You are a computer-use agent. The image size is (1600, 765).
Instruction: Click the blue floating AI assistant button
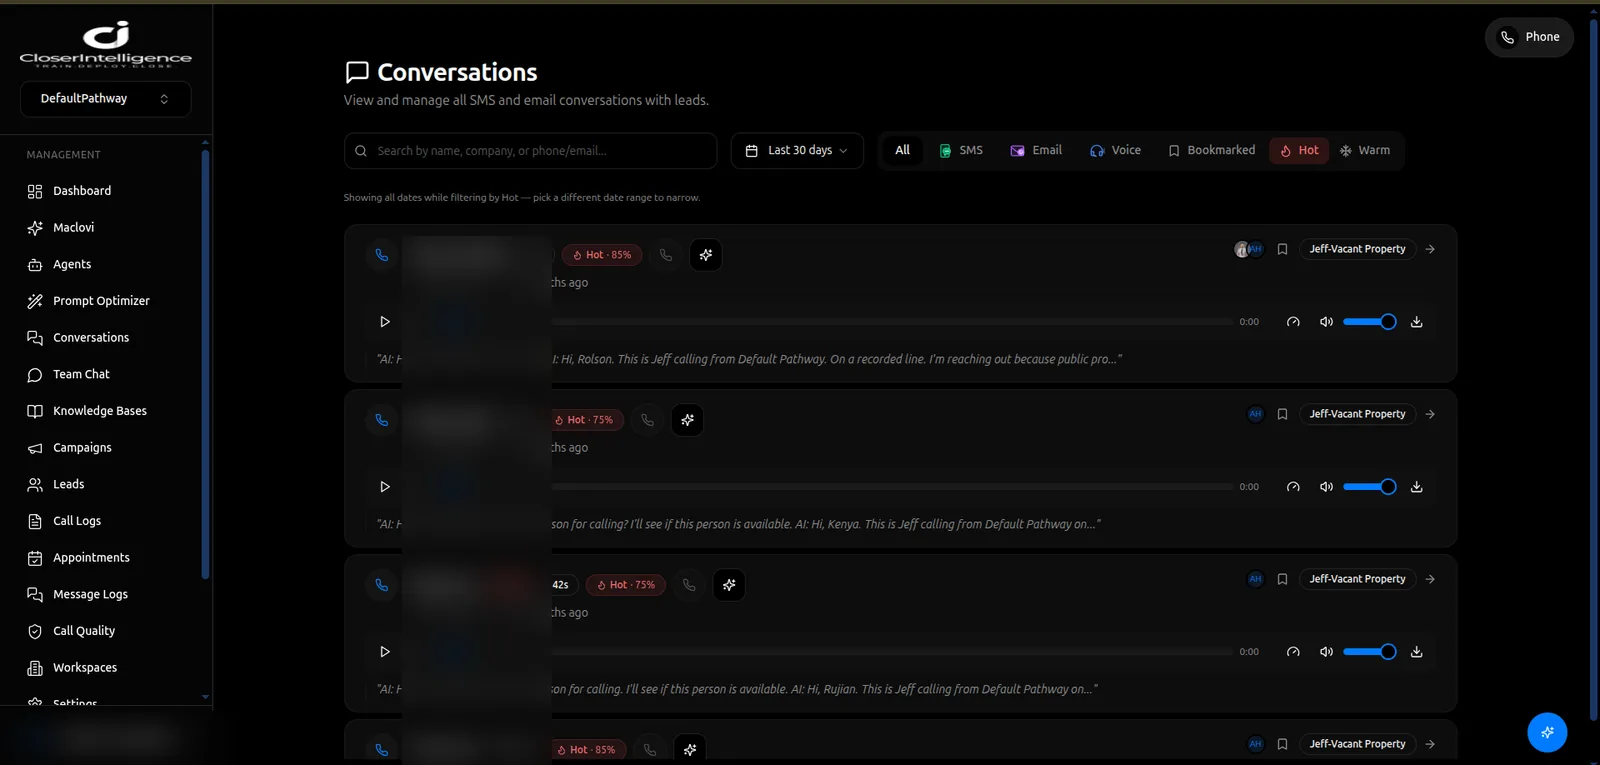[x=1547, y=732]
